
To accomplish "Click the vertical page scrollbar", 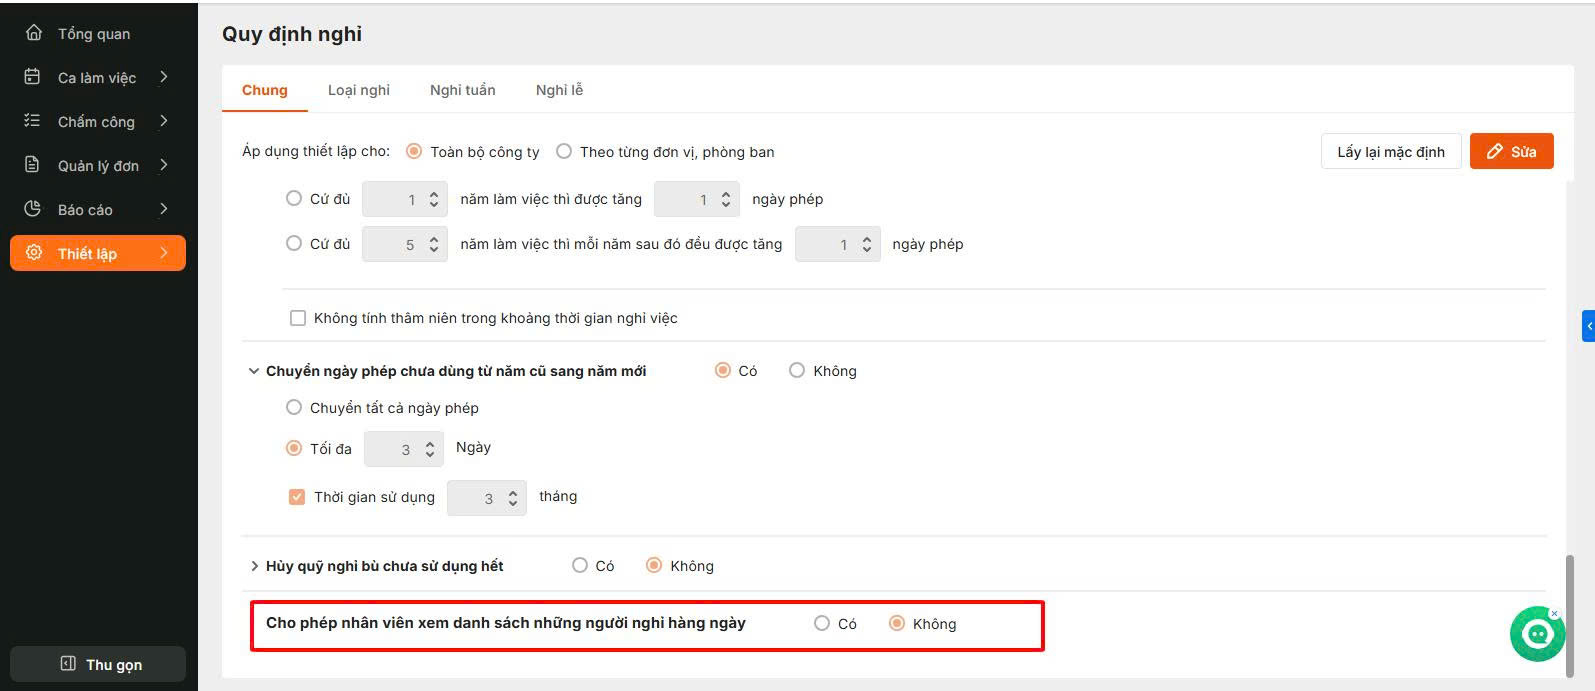I will (x=1570, y=615).
